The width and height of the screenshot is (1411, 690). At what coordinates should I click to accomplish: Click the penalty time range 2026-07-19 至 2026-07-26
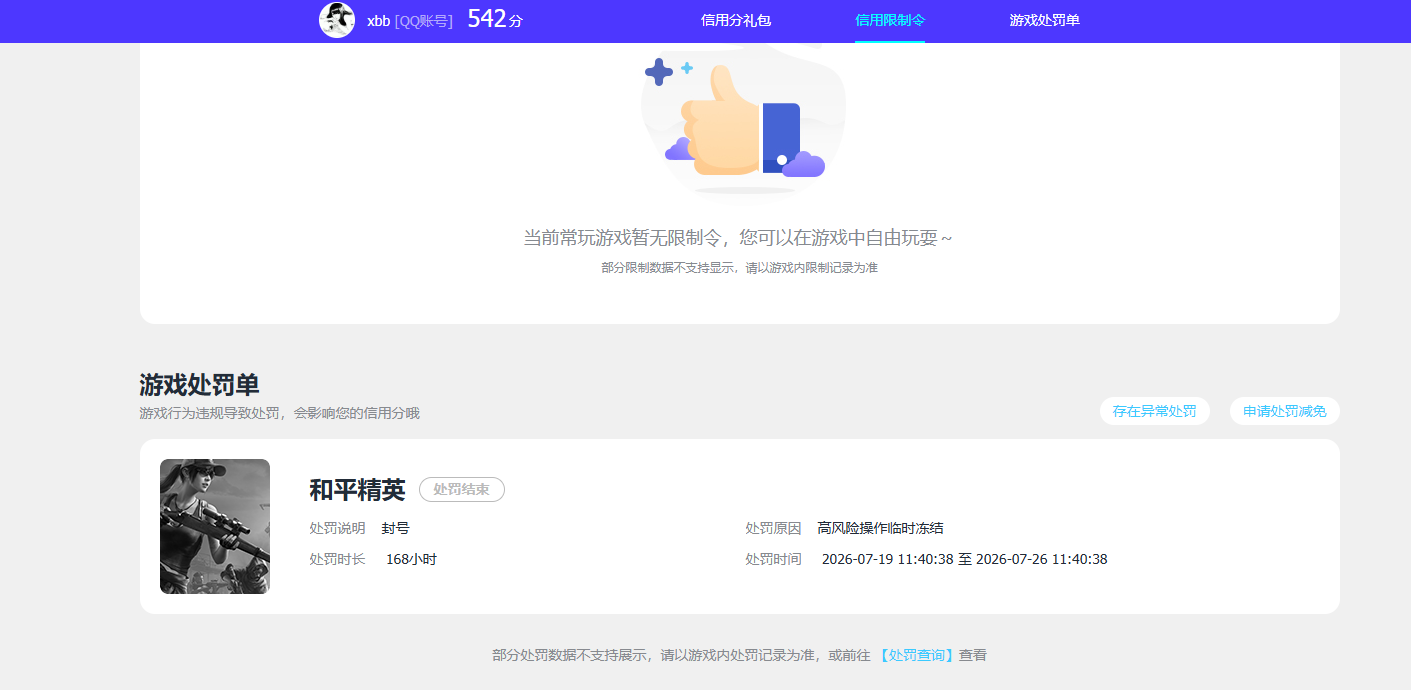(964, 559)
